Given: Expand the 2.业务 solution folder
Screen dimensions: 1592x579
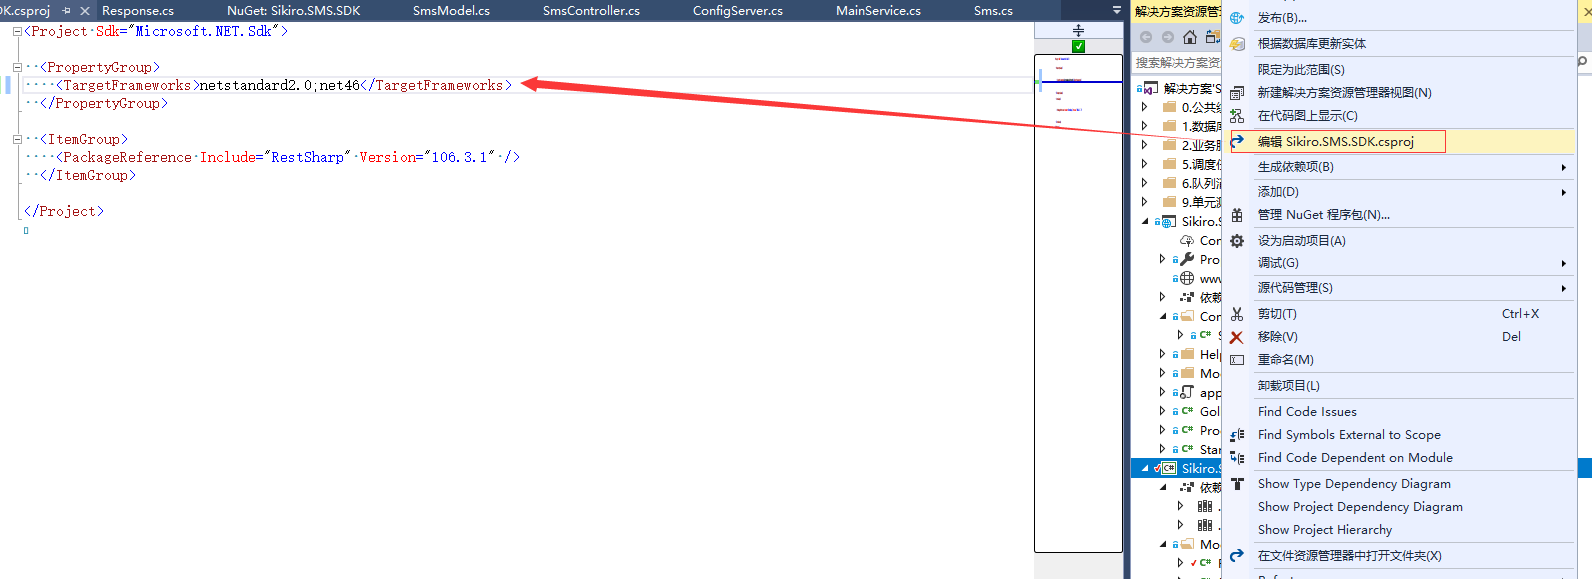Looking at the screenshot, I should [x=1145, y=145].
